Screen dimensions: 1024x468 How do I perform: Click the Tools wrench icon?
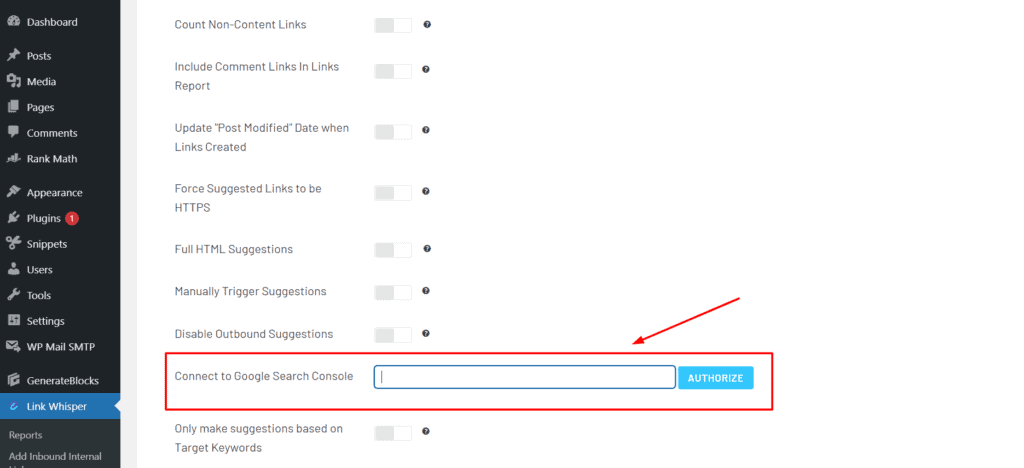pos(13,295)
